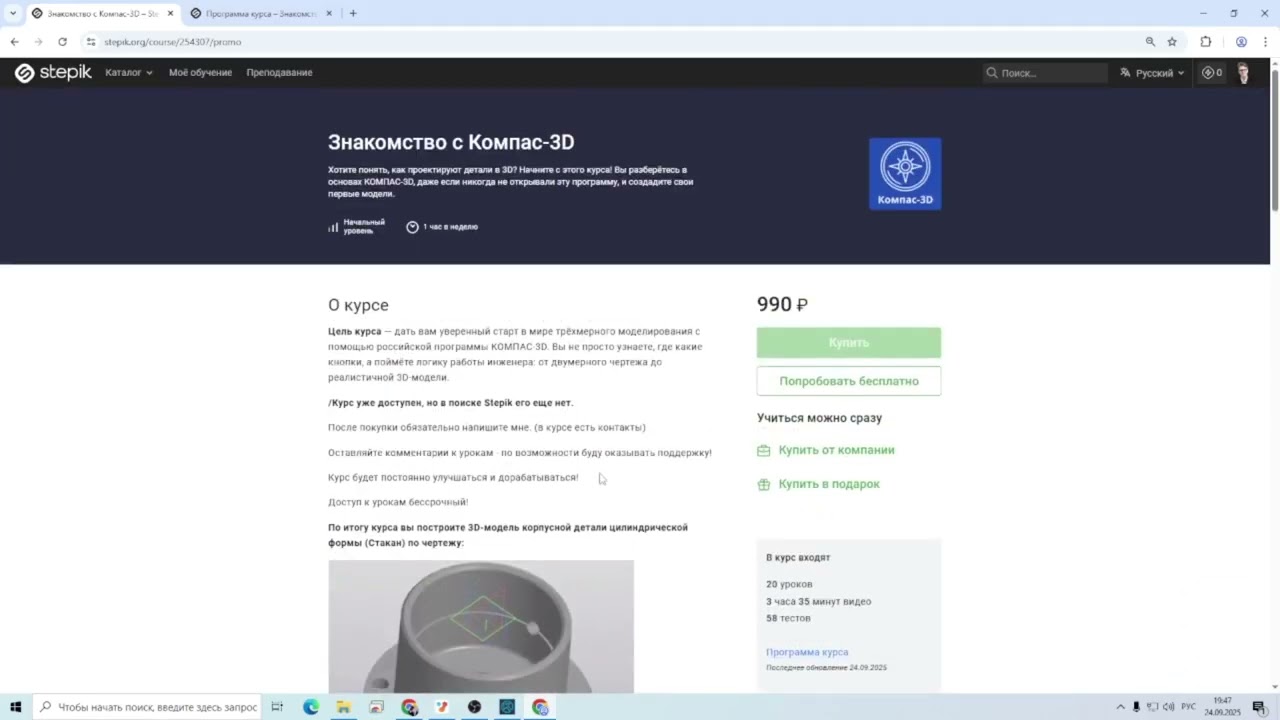Open new tab with plus button
This screenshot has height=720, width=1280.
coord(353,13)
